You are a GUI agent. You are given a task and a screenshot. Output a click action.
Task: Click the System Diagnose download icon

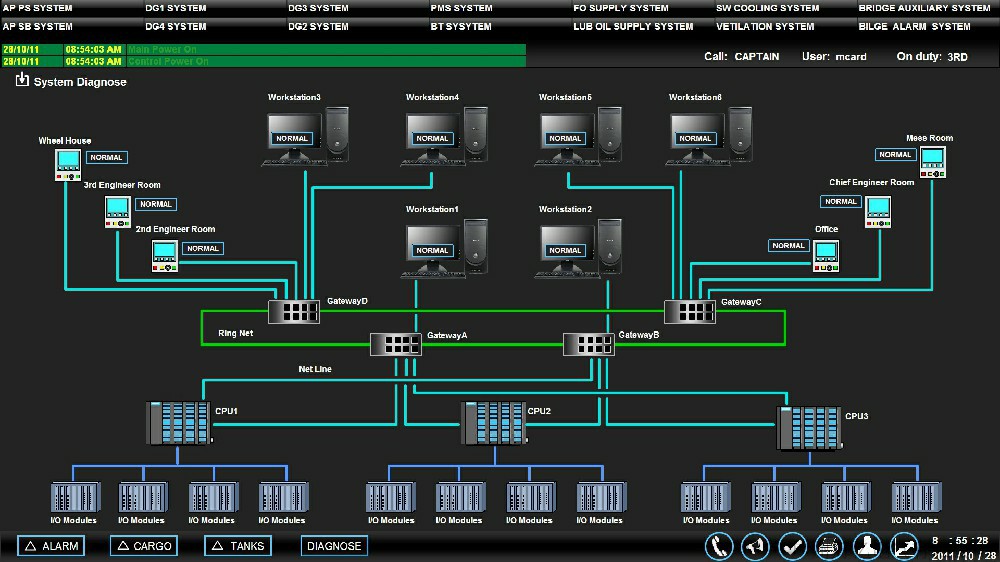click(x=22, y=81)
